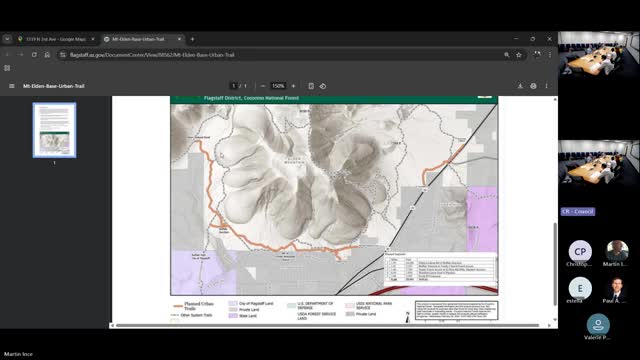Click the PDF horizontal scrollbar
This screenshot has height=360, width=640.
(327, 325)
